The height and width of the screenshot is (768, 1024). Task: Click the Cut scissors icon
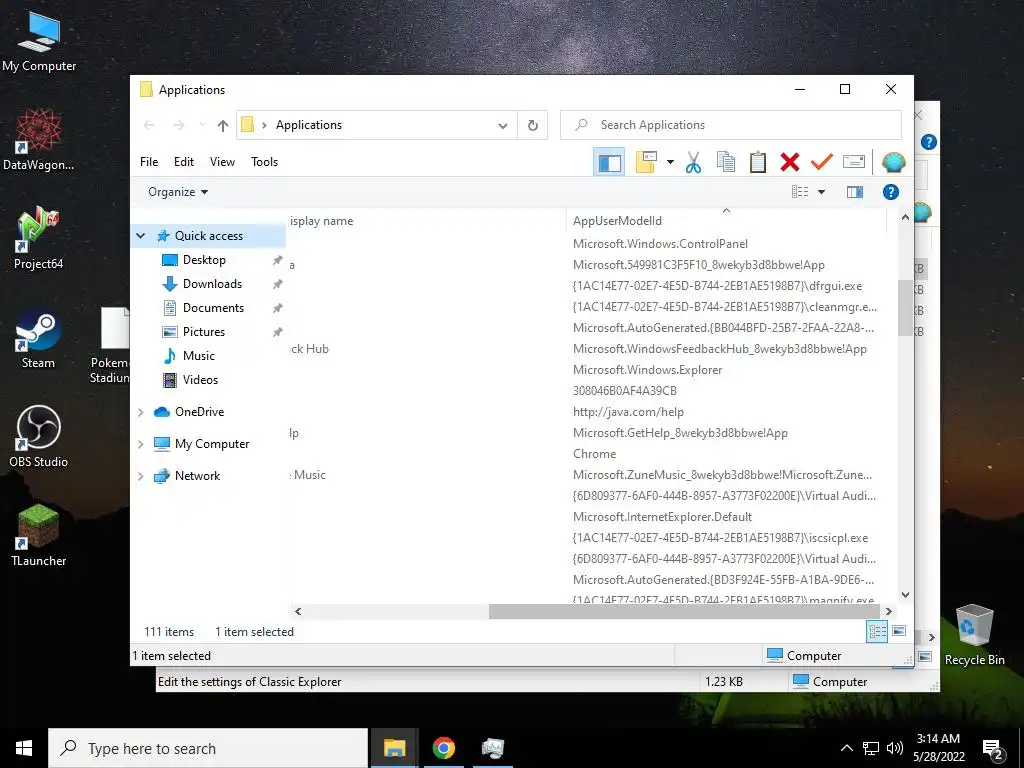point(694,162)
